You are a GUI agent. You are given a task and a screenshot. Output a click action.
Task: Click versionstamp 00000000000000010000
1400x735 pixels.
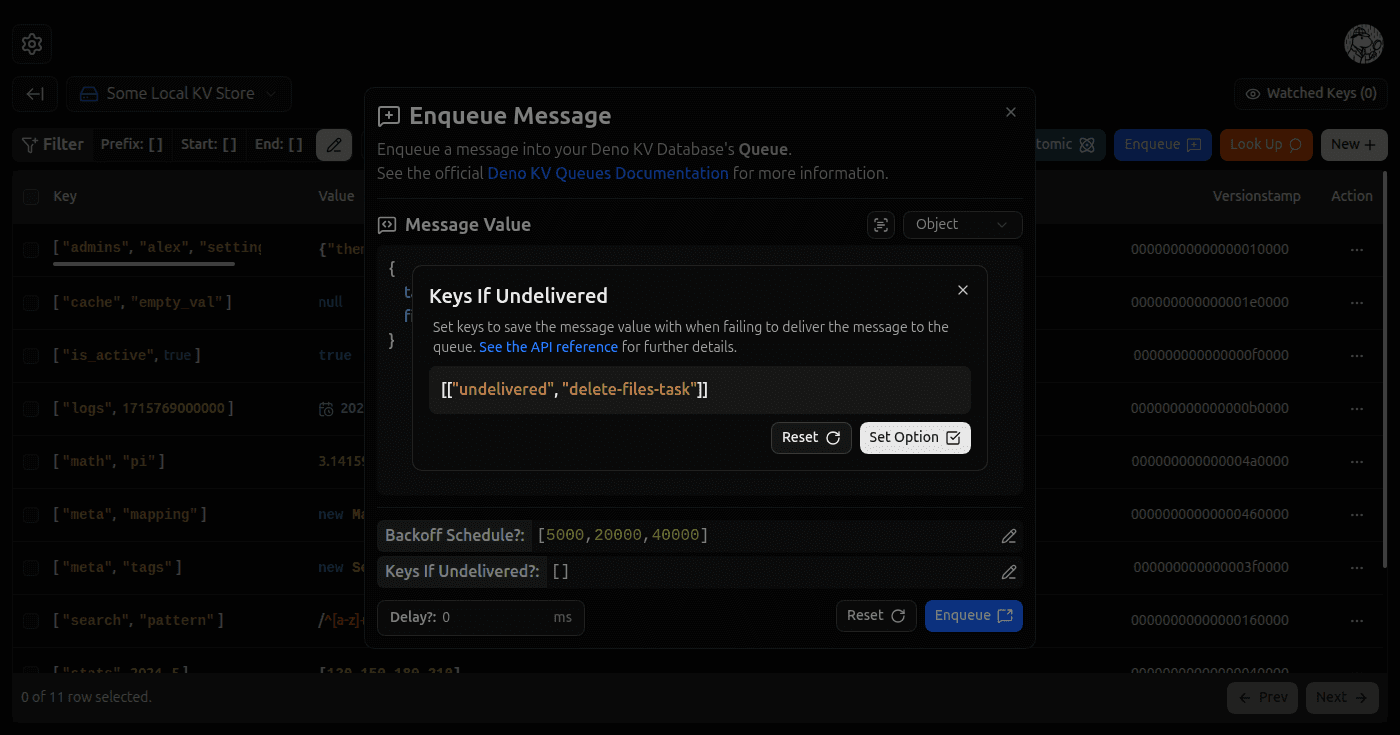click(1209, 250)
